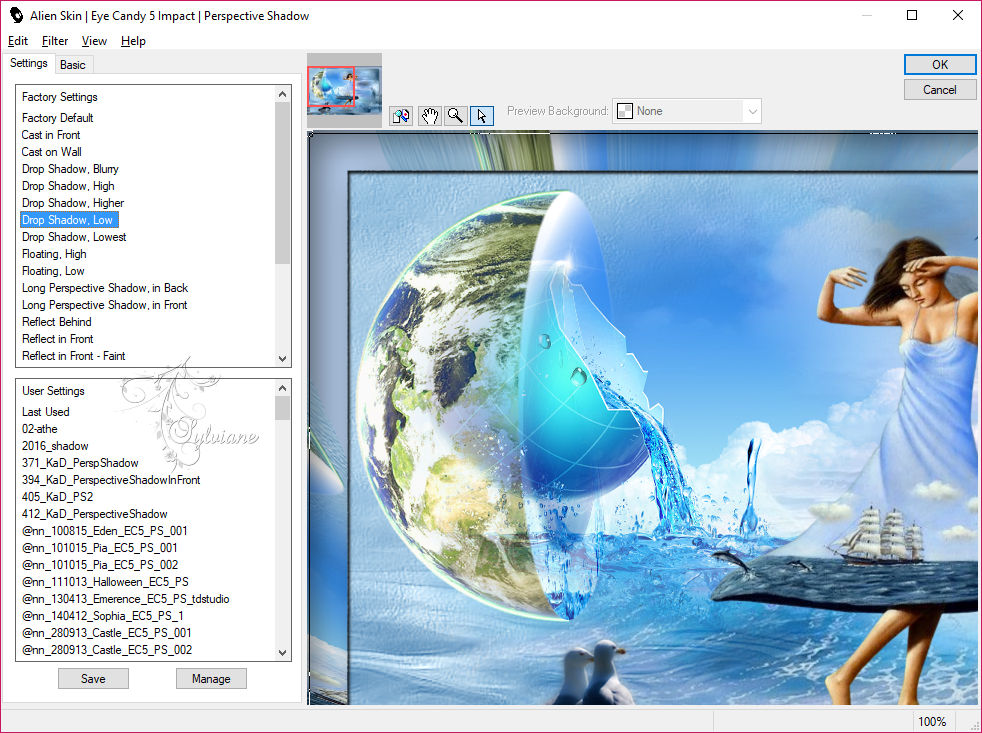This screenshot has width=982, height=733.
Task: Select the Last Used user setting
Action: pos(46,412)
